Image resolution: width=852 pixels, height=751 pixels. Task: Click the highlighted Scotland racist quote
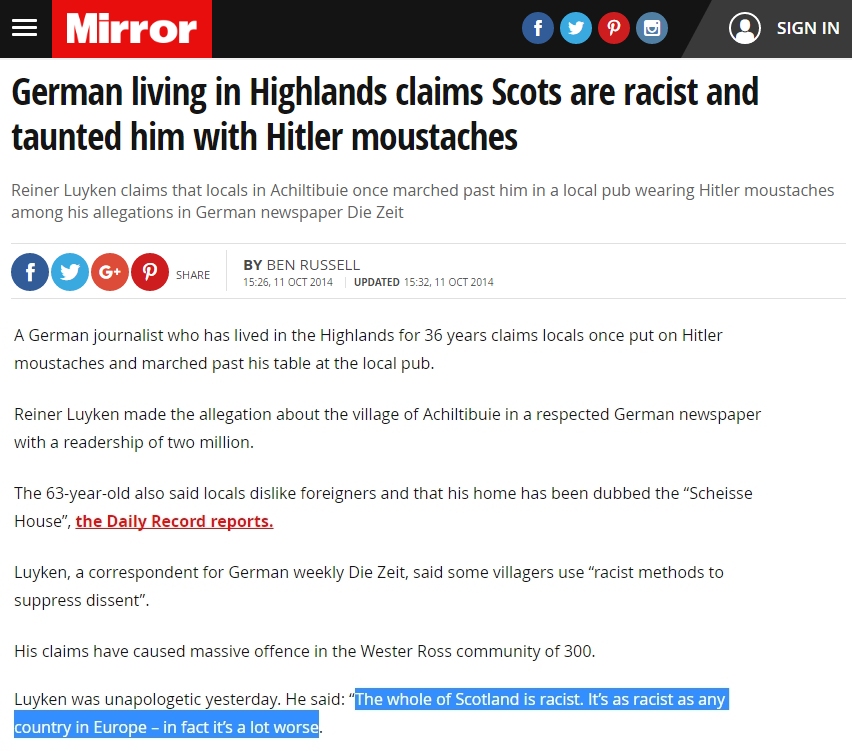click(x=371, y=713)
